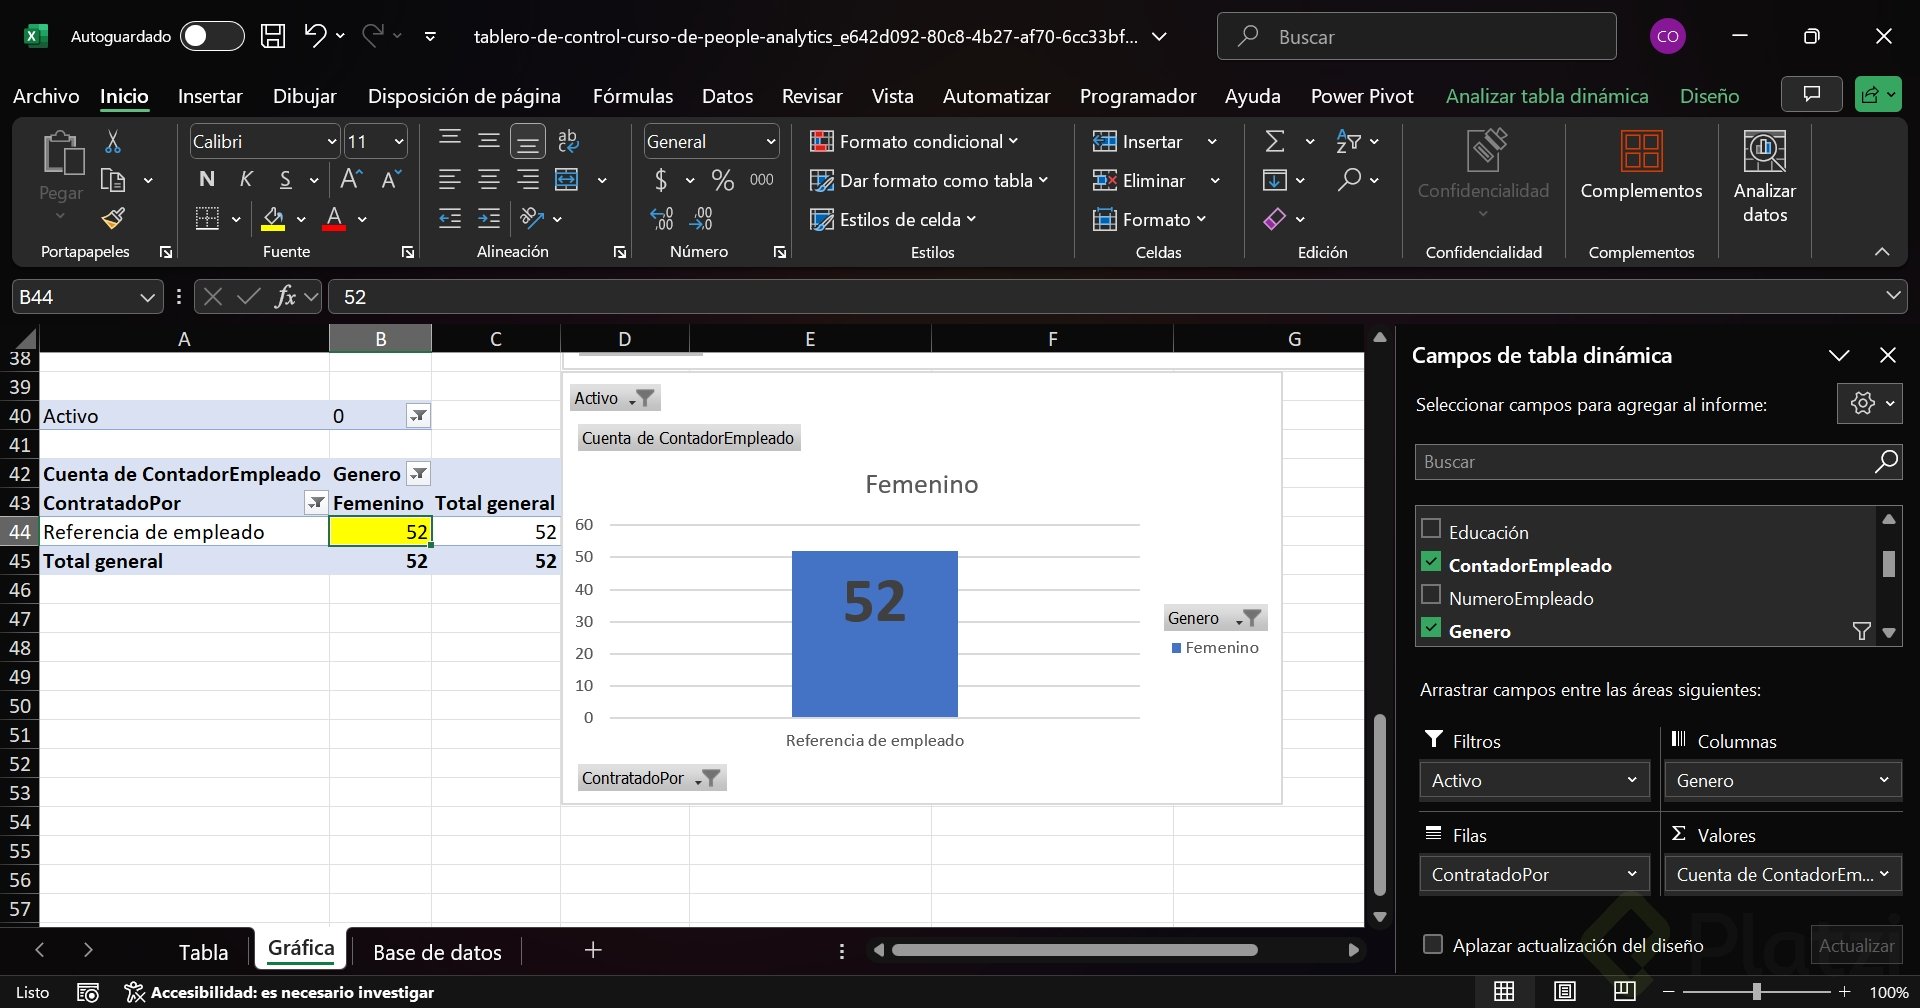Open the font name Calibri dropdown
This screenshot has width=1920, height=1008.
(x=332, y=142)
